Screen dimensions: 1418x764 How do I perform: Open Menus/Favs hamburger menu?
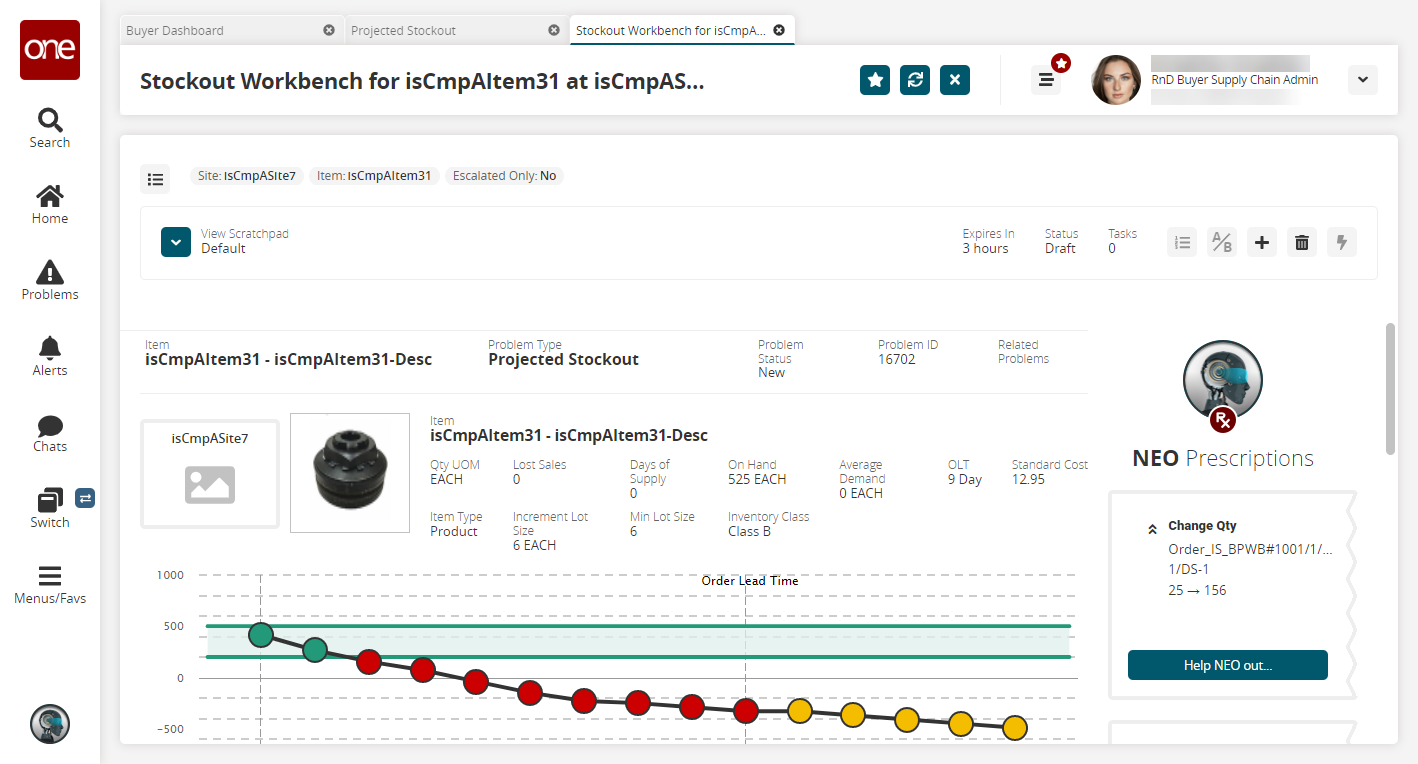pyautogui.click(x=50, y=584)
